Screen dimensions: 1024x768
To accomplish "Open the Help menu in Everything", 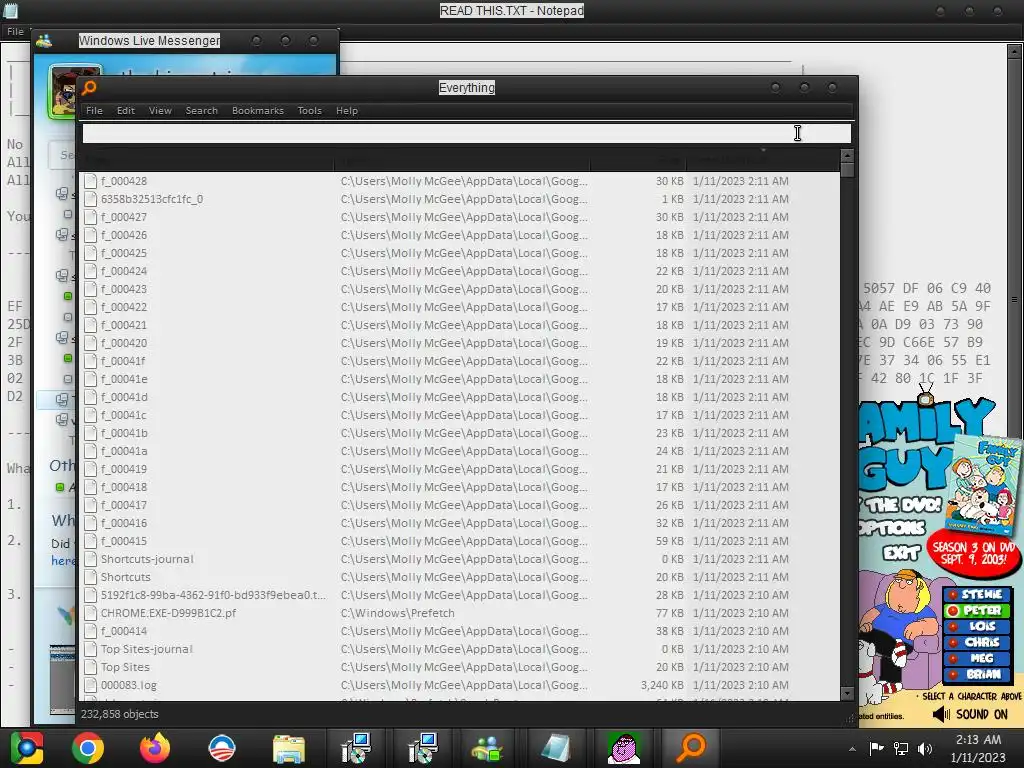I will coord(347,110).
